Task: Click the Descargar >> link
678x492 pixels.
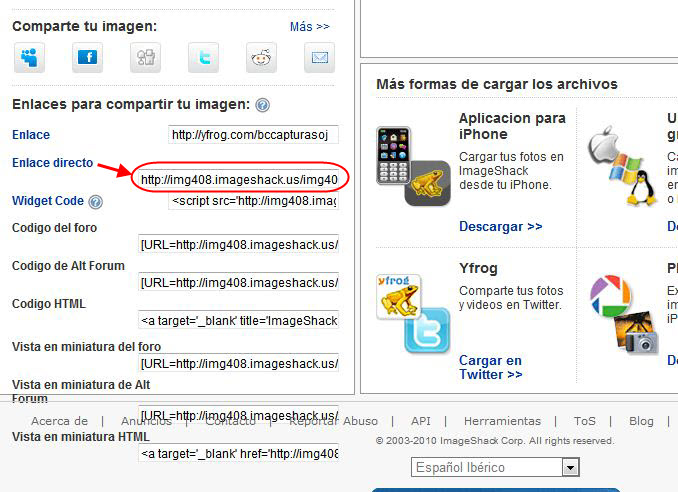Action: point(500,227)
